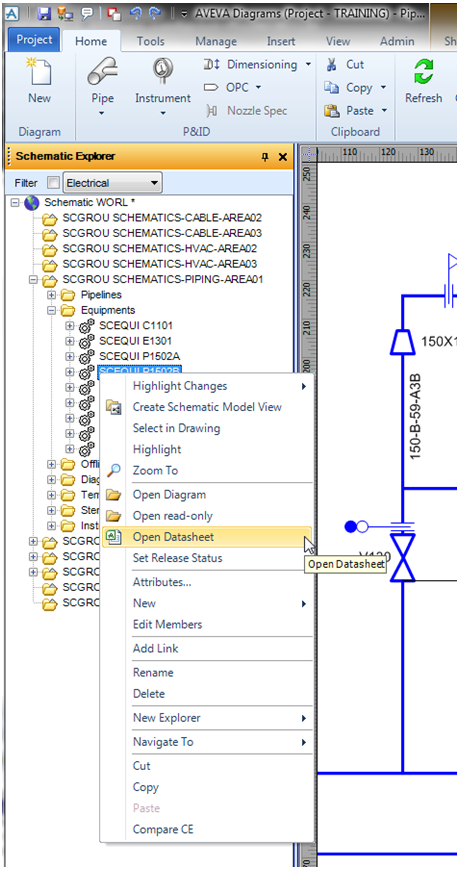461x869 pixels.
Task: Click the Redo arrow icon
Action: 155,14
